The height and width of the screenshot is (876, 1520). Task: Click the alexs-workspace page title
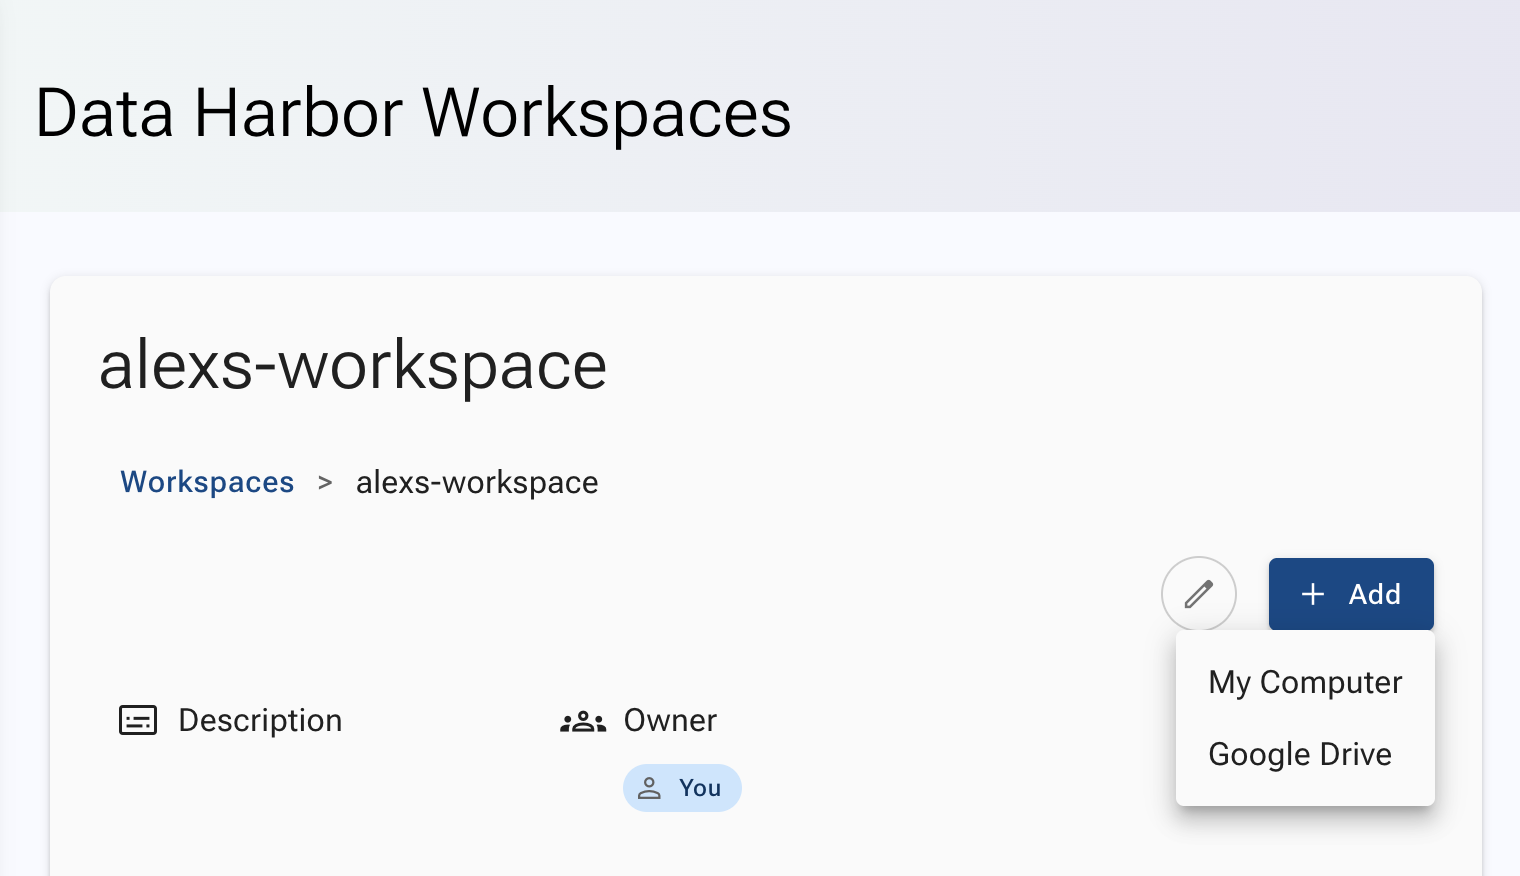coord(353,365)
